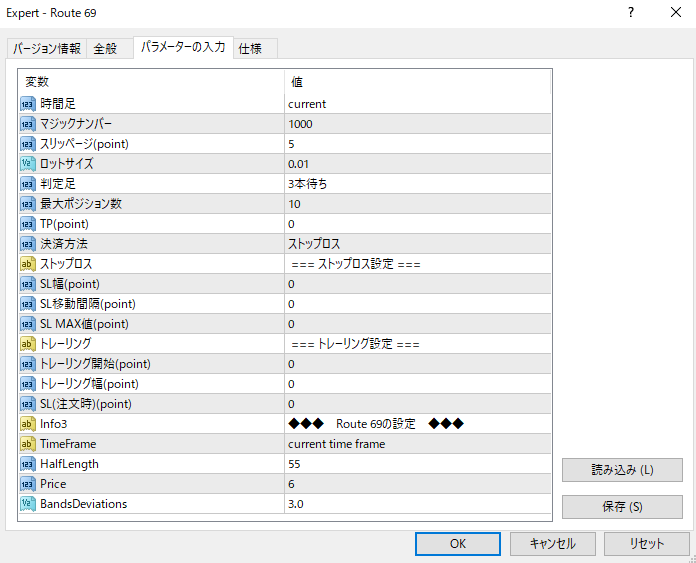Viewport: 696px width, 563px height.
Task: Click the string icon beside Info3
Action: 28,424
